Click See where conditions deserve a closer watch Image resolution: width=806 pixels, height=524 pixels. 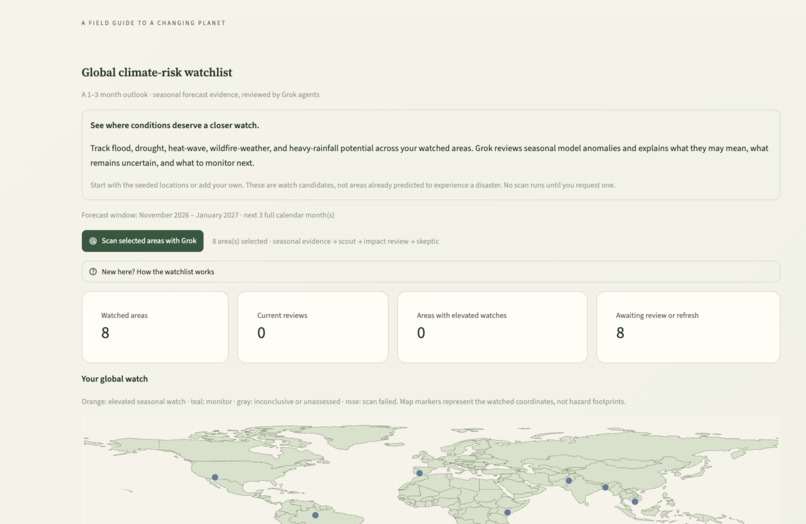click(x=175, y=125)
